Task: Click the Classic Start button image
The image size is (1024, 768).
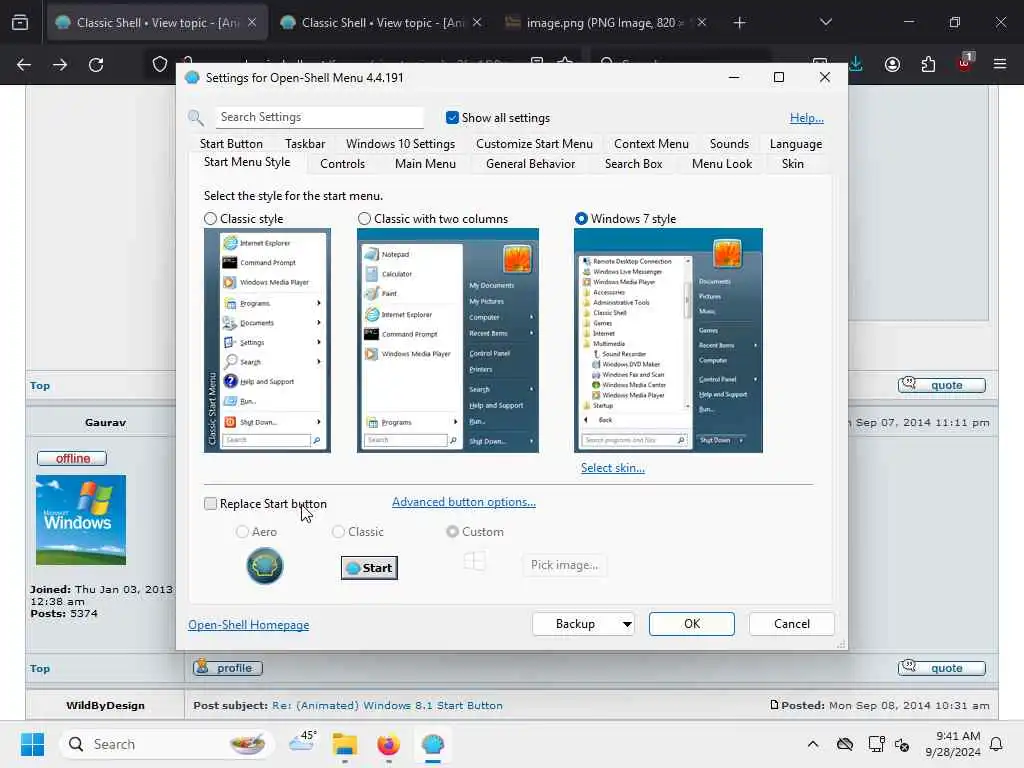Action: pyautogui.click(x=370, y=568)
